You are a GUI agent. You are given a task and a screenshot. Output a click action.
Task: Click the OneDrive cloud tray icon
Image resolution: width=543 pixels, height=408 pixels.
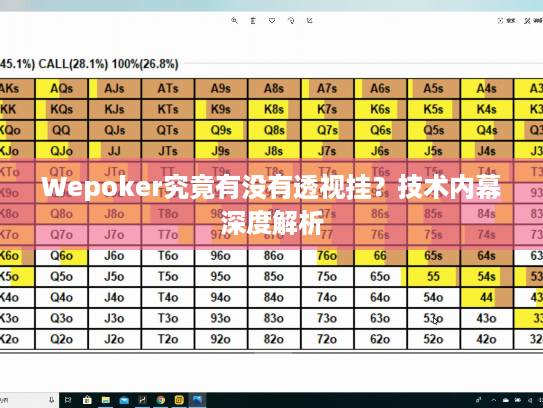pos(506,400)
